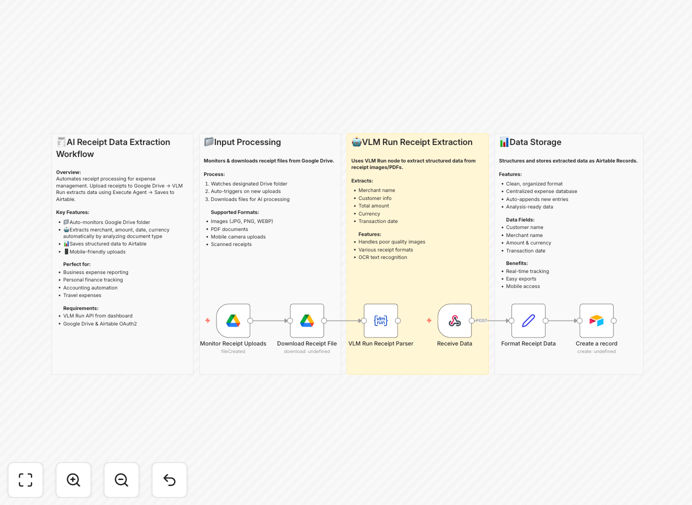Click 'Travel expenses' list item
692x505 pixels.
tap(82, 295)
